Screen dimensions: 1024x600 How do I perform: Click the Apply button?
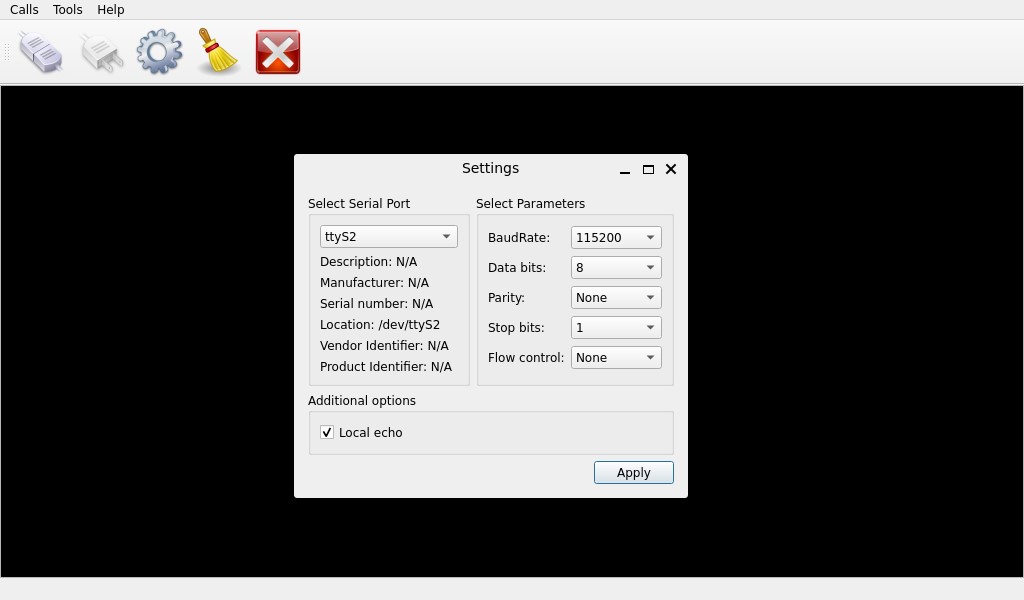(x=633, y=473)
